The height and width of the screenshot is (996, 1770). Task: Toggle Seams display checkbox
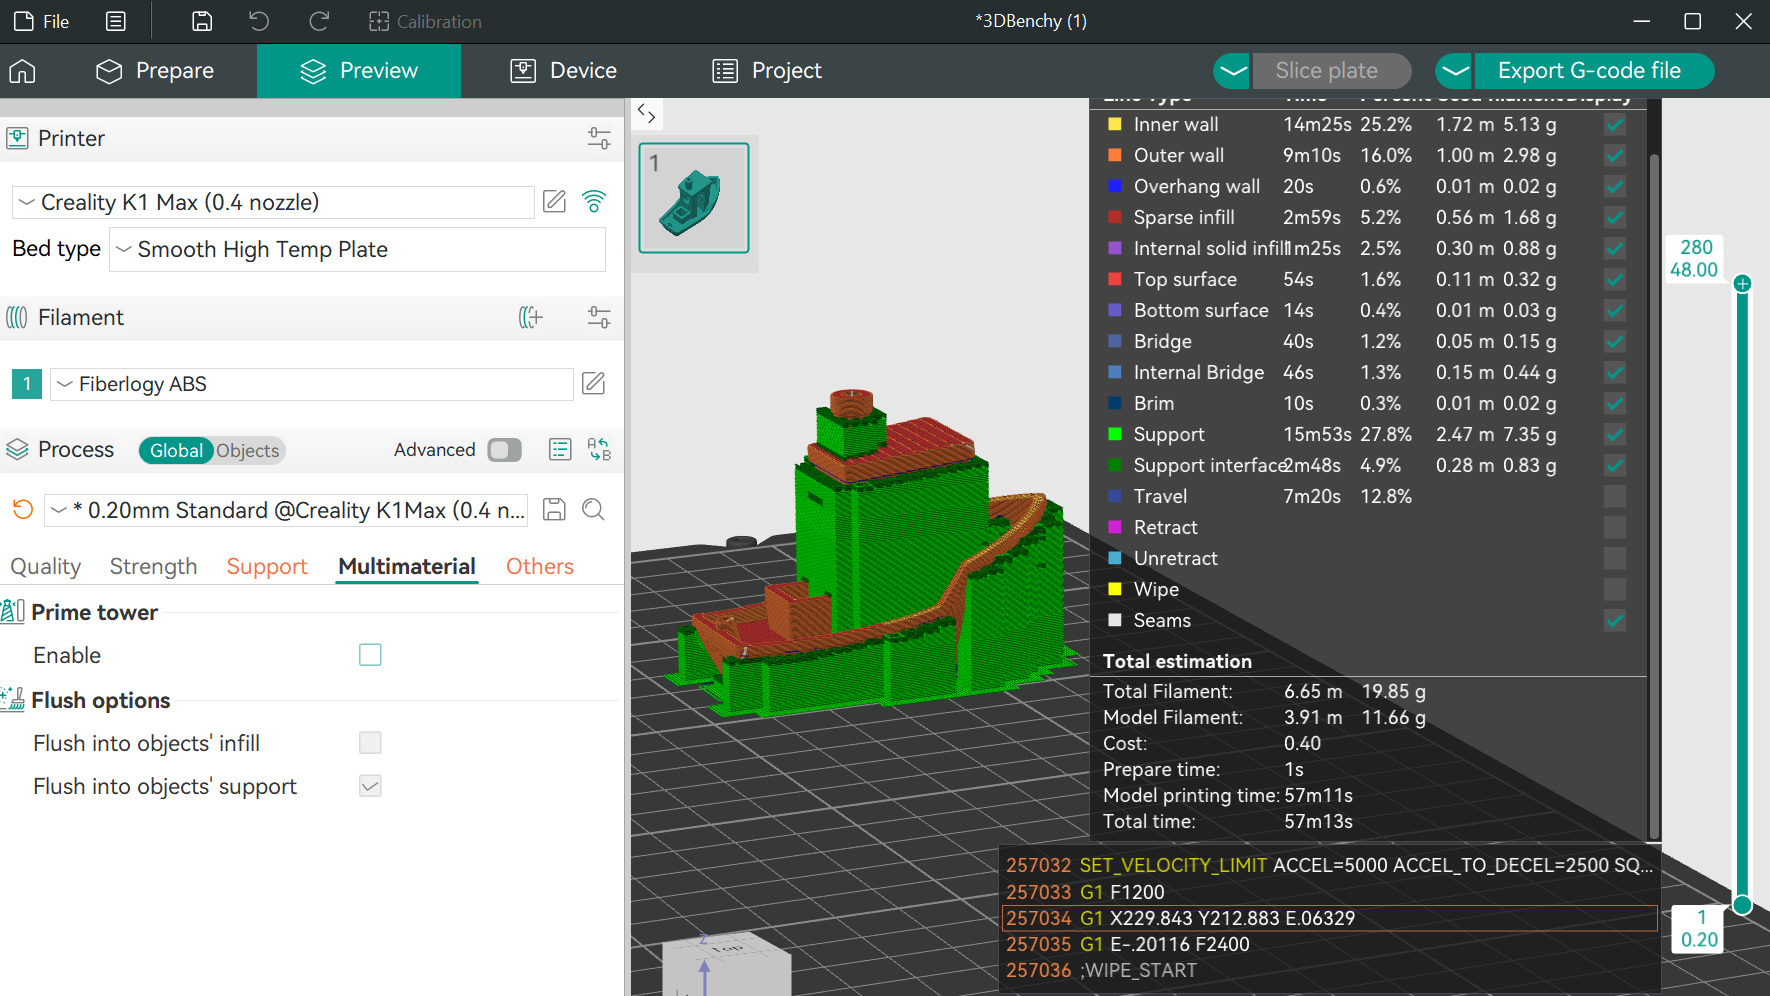coord(1614,621)
